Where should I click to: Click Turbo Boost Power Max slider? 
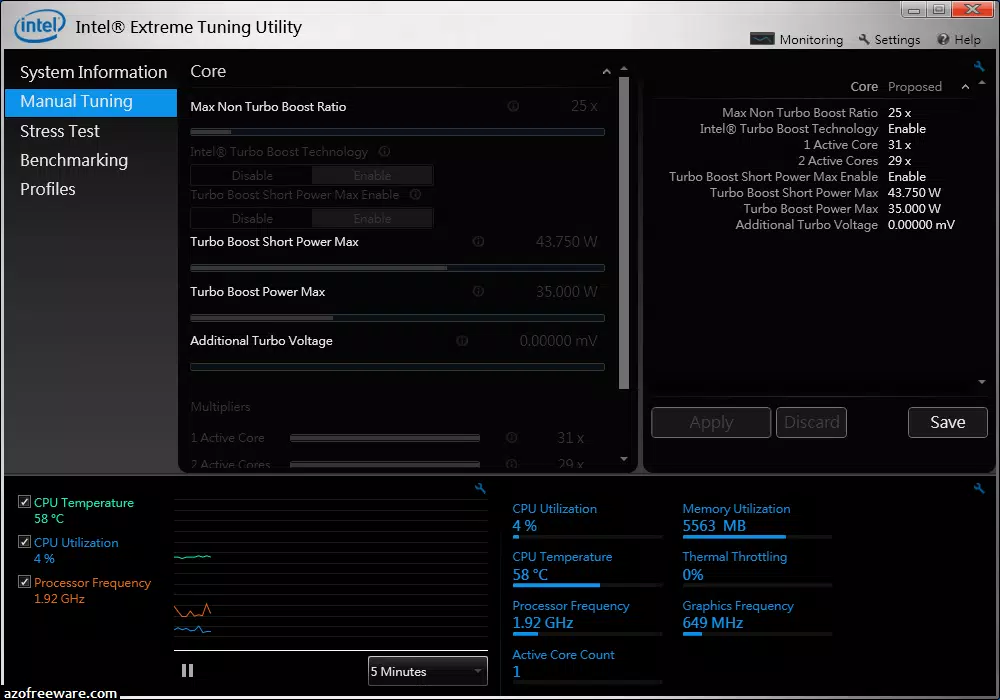[x=397, y=317]
